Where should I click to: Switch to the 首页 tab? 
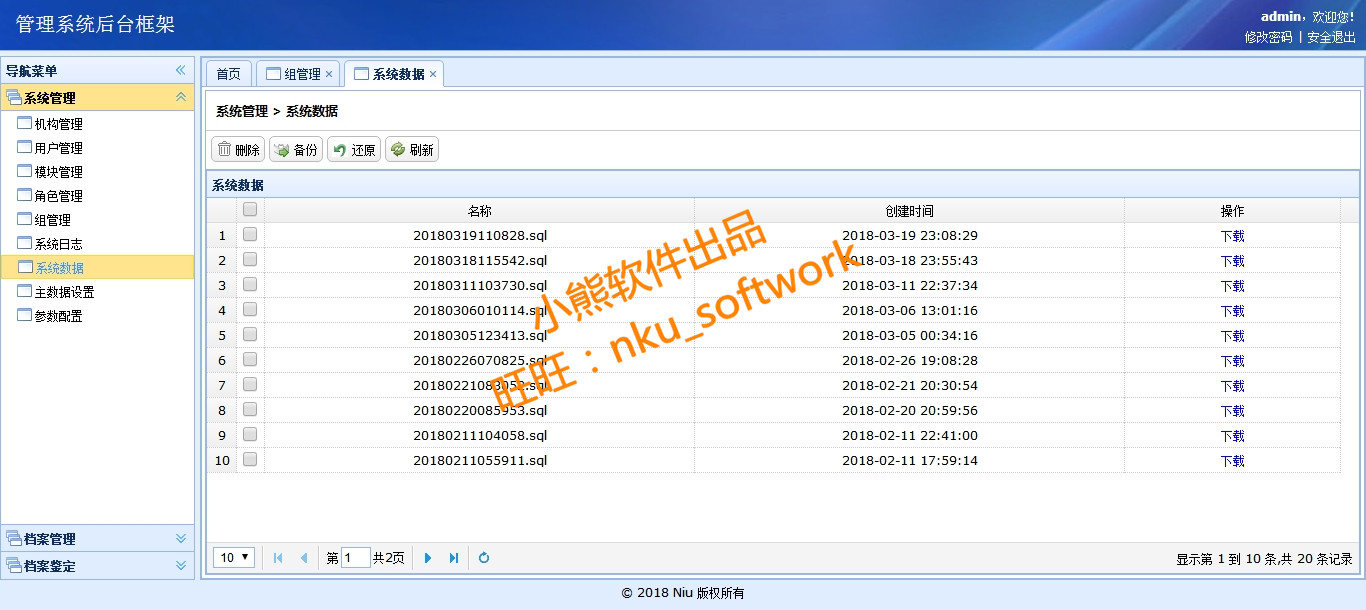(228, 74)
